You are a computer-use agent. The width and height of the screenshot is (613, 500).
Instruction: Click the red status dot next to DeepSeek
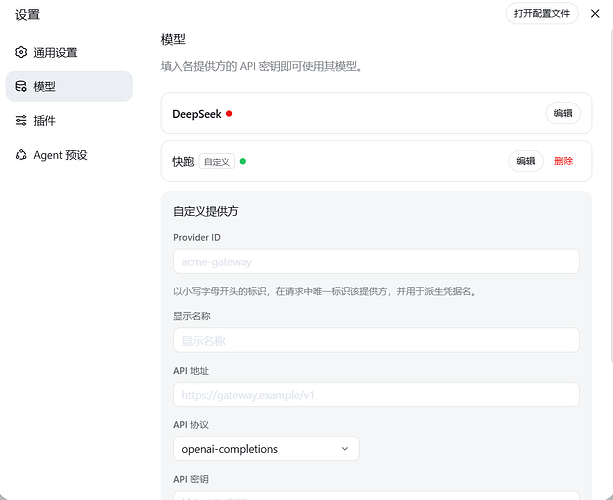[x=229, y=114]
